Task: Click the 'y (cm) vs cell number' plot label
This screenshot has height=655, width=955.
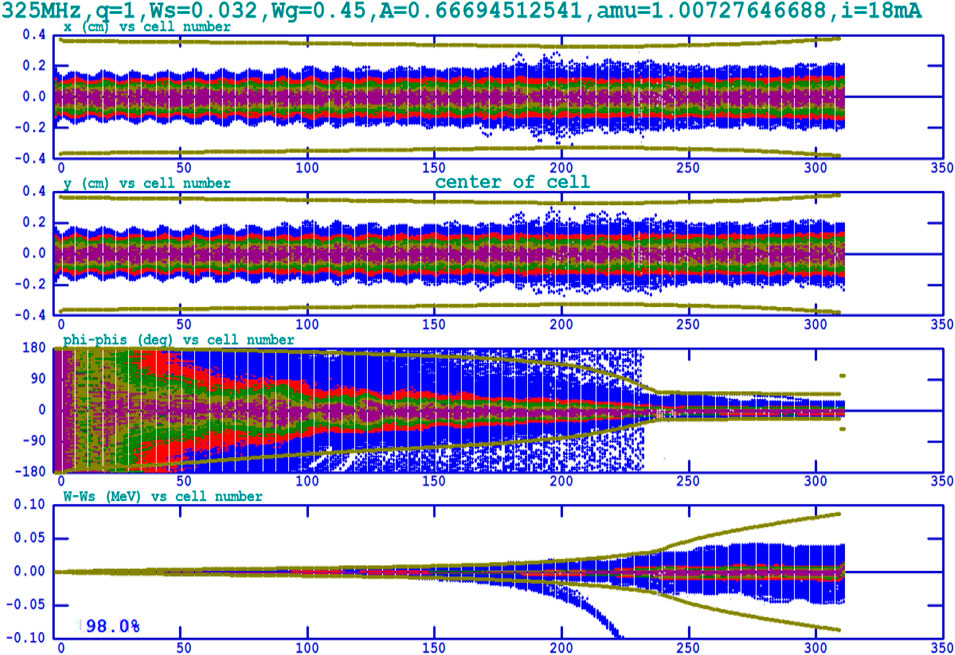Action: (147, 183)
